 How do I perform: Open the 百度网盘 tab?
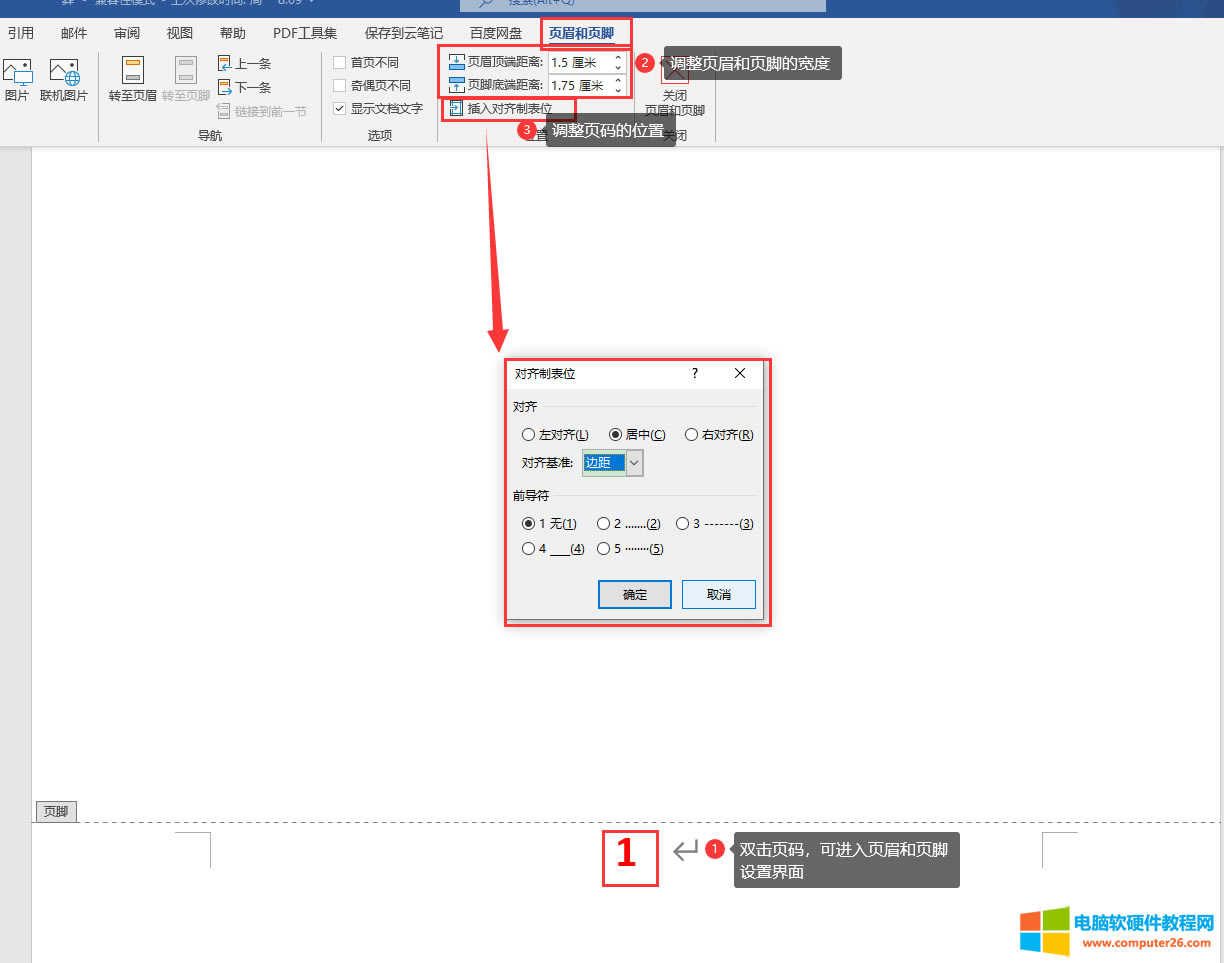(x=496, y=33)
